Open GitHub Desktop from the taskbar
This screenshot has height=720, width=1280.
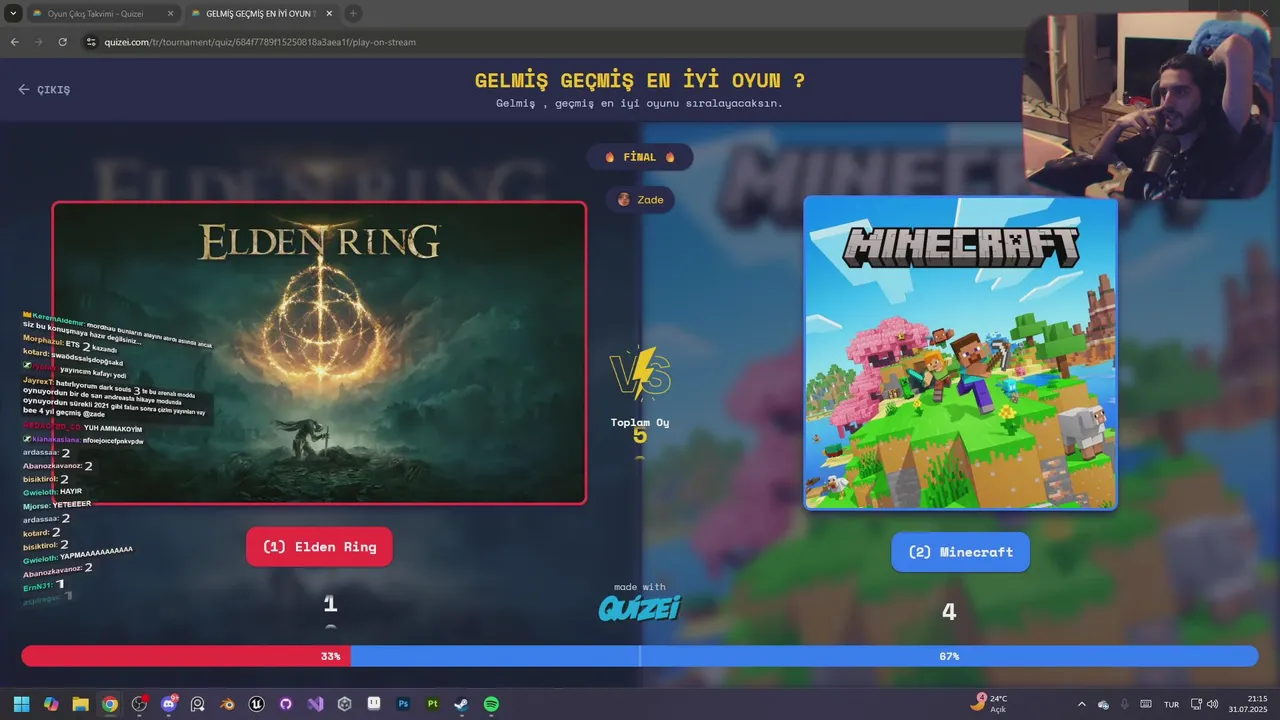(286, 704)
